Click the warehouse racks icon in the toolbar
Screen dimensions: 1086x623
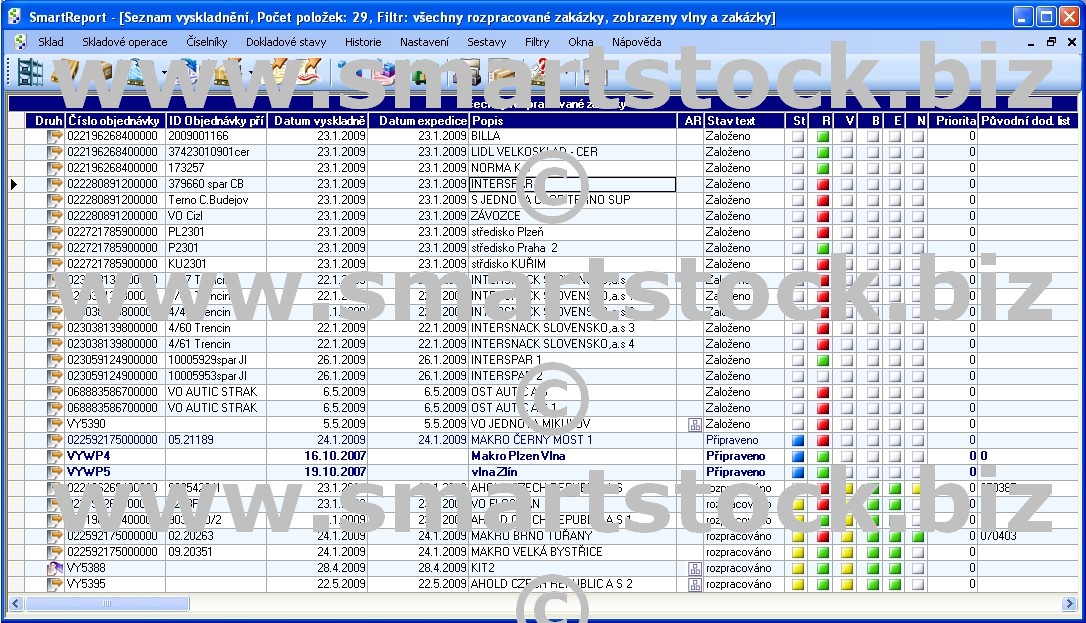click(x=31, y=73)
